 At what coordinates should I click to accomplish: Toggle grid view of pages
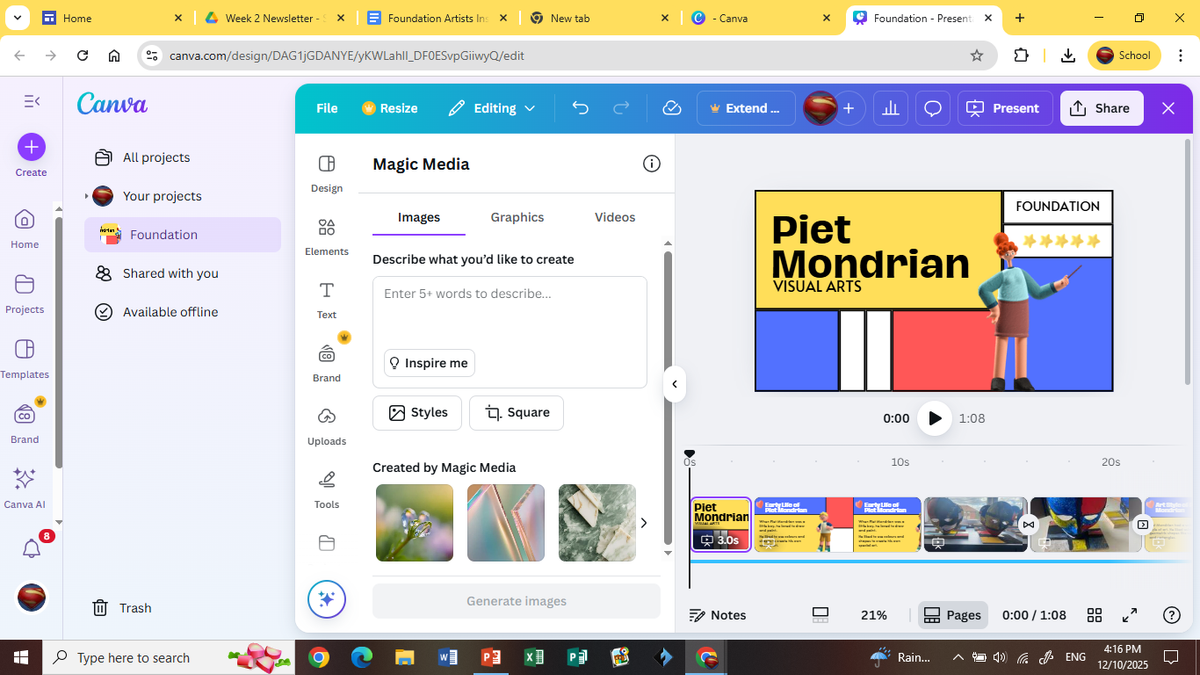pos(1094,615)
